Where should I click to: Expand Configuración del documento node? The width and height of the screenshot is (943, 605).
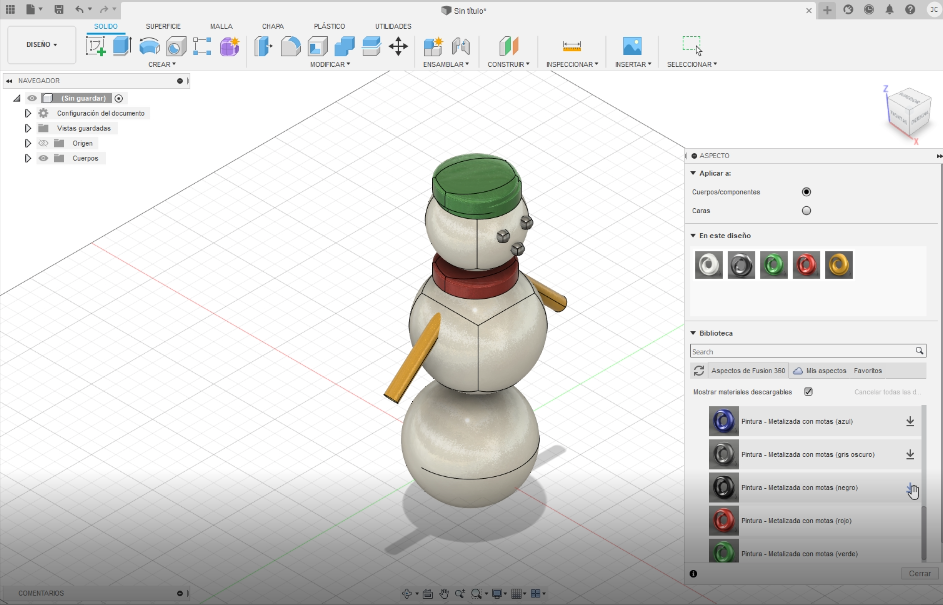click(28, 113)
